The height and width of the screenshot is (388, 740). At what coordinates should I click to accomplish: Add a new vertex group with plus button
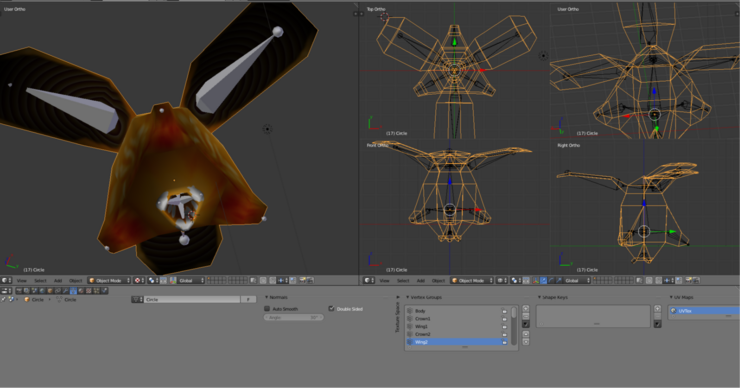(526, 309)
